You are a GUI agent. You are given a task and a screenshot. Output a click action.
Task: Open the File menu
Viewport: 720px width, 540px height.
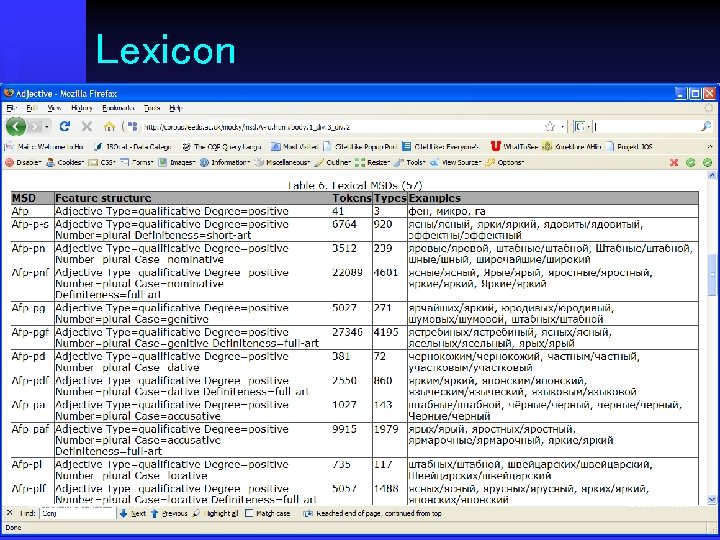pyautogui.click(x=12, y=108)
